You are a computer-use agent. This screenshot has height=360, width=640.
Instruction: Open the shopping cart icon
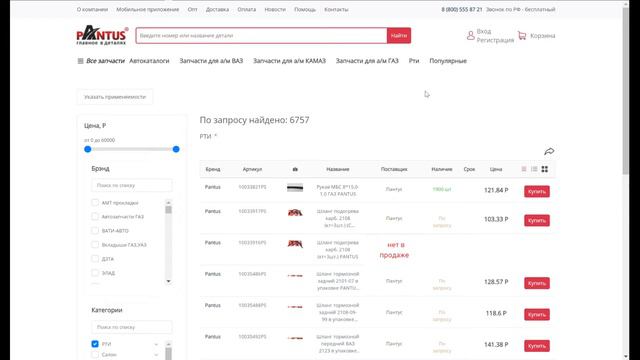coord(522,36)
